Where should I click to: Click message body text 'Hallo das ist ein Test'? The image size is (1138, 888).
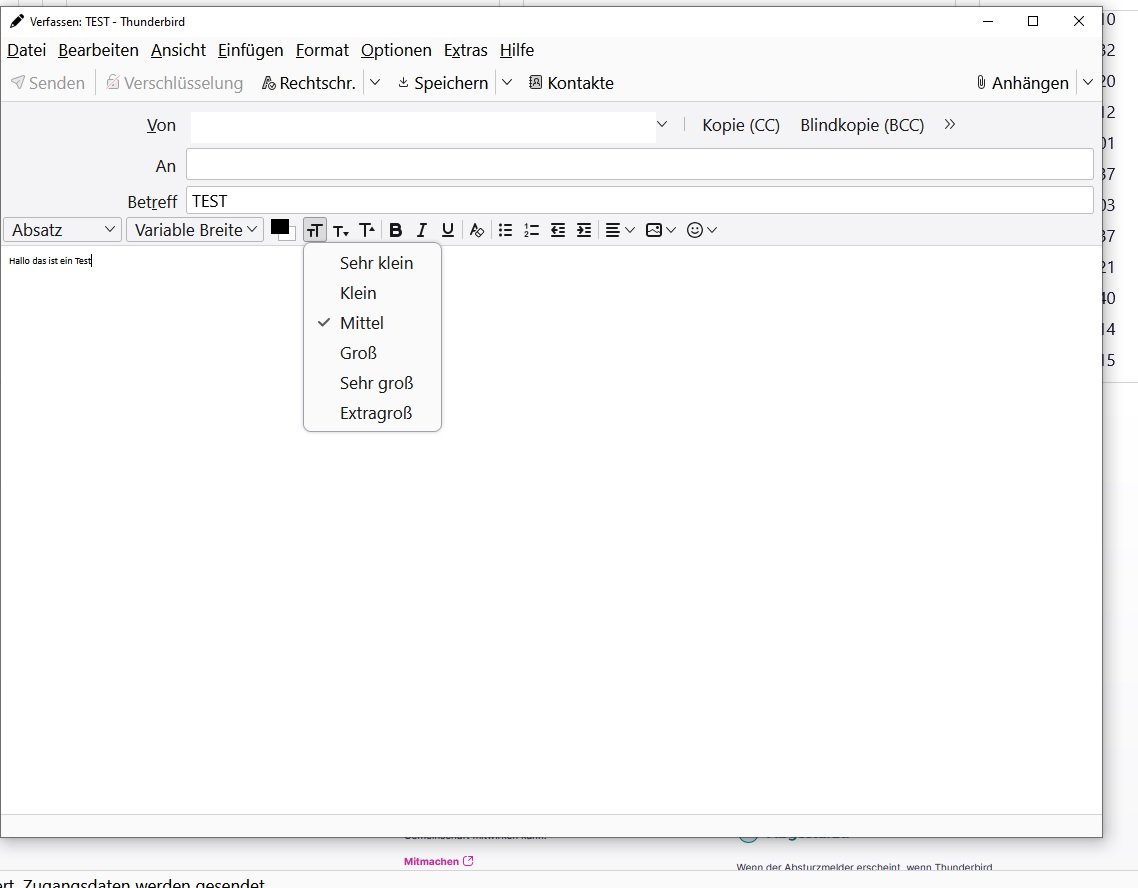click(50, 261)
